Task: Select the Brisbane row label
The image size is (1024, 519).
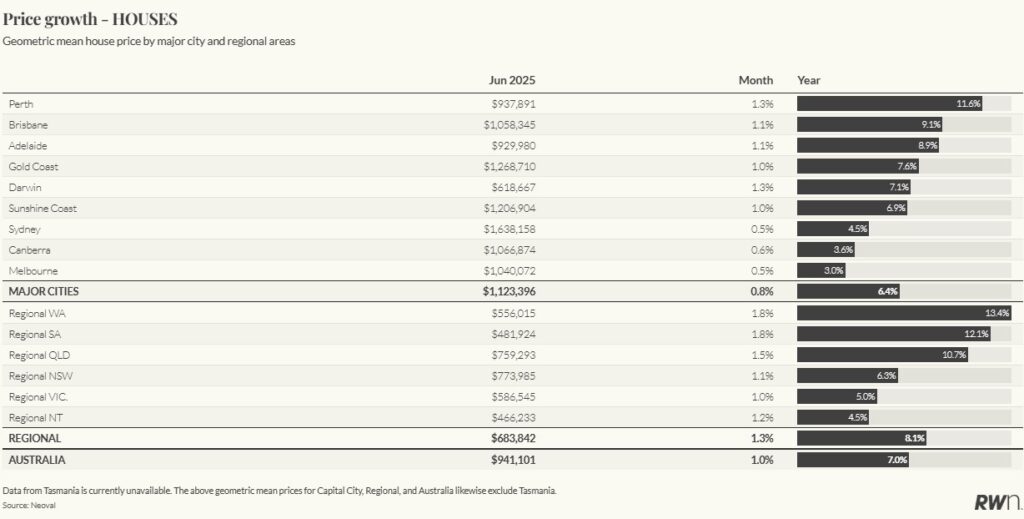Action: pos(28,125)
